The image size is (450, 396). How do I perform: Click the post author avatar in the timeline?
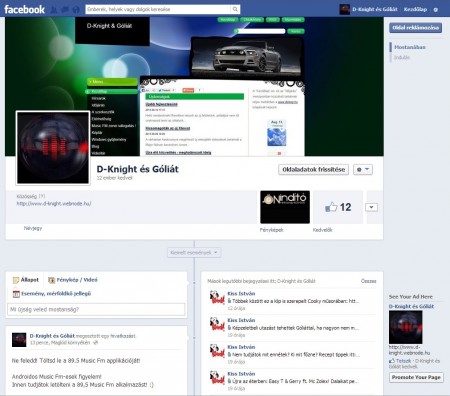pos(19,340)
